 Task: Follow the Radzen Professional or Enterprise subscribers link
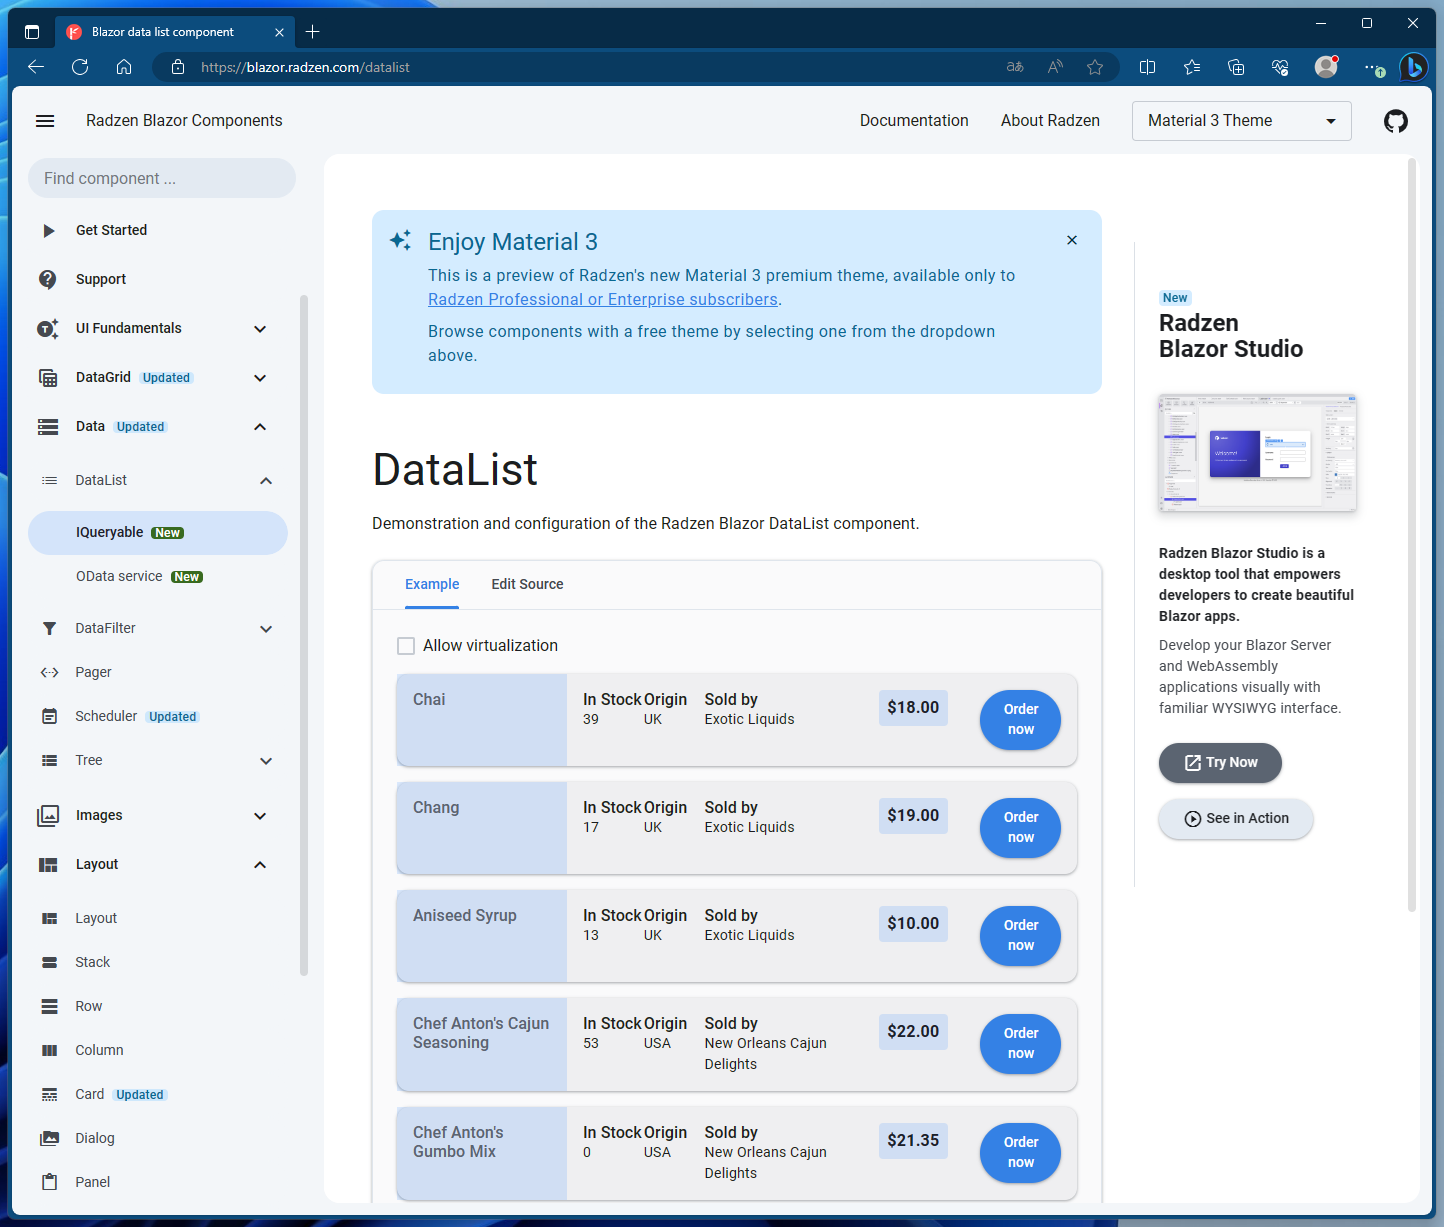point(603,299)
